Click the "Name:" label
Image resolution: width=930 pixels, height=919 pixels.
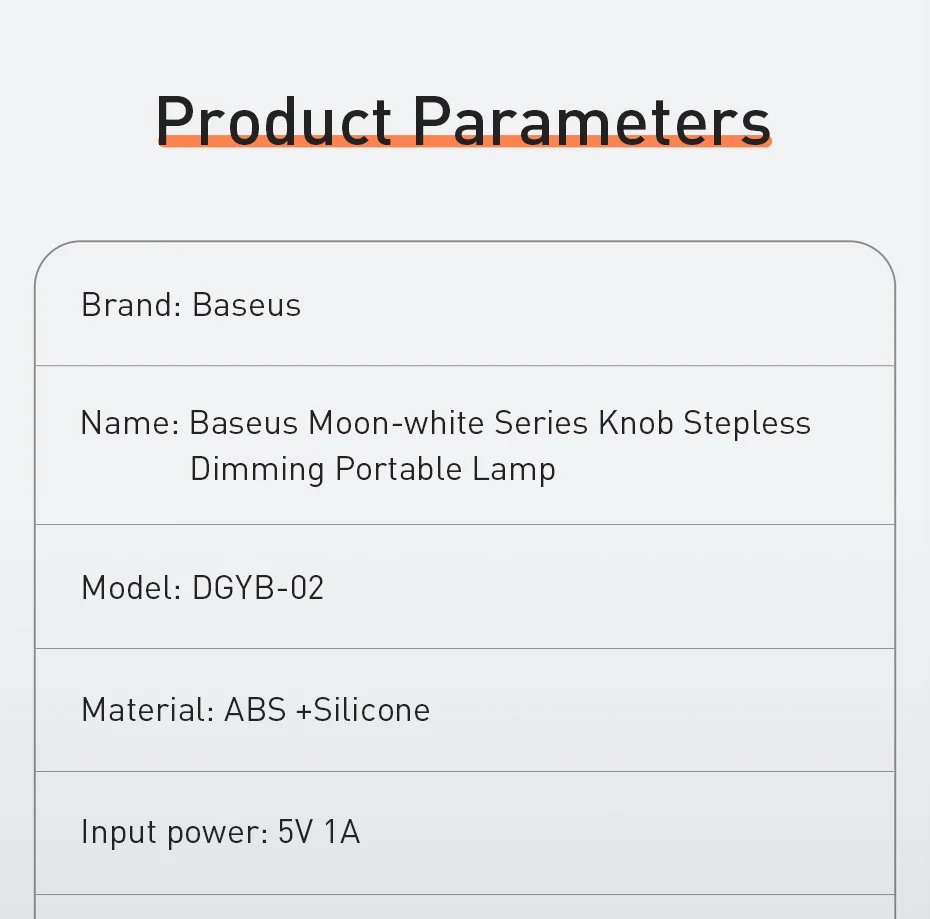129,423
